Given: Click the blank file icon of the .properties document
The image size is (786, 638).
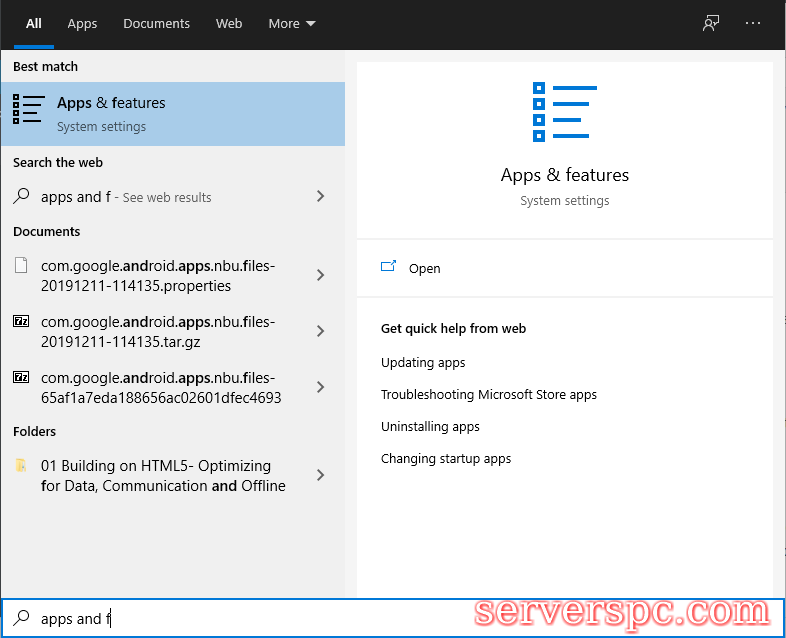Looking at the screenshot, I should point(21,266).
